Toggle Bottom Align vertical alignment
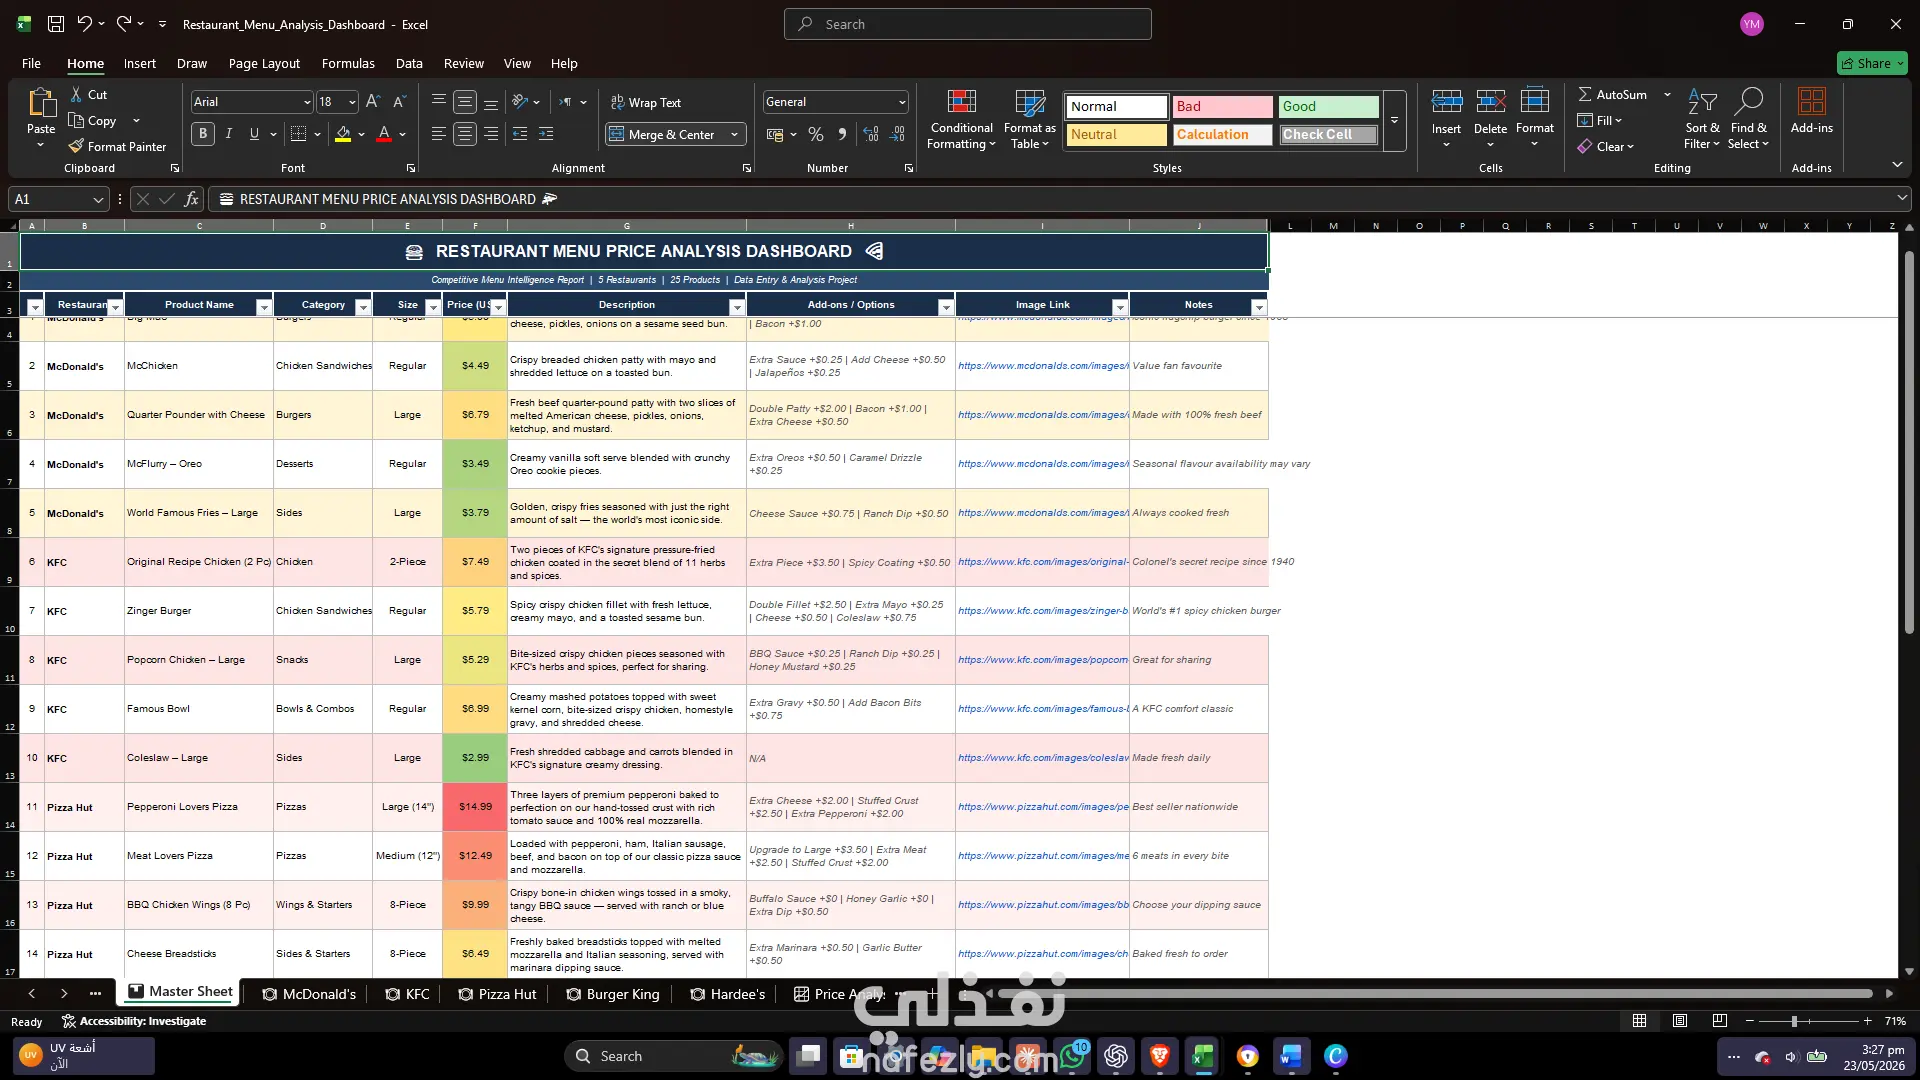The height and width of the screenshot is (1080, 1920). point(491,102)
